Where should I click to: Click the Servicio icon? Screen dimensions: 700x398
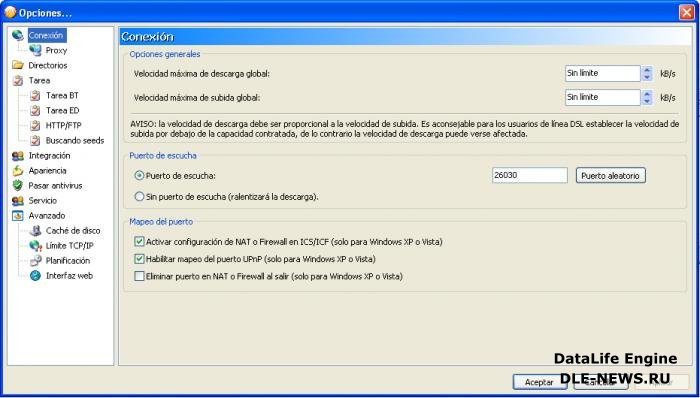pos(17,201)
